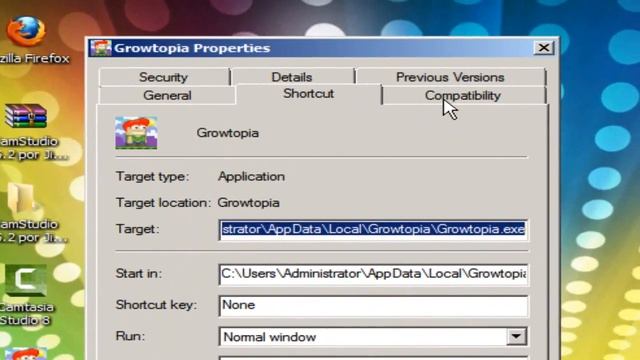Click the Target location value Growtopia
The height and width of the screenshot is (360, 640).
coord(249,202)
